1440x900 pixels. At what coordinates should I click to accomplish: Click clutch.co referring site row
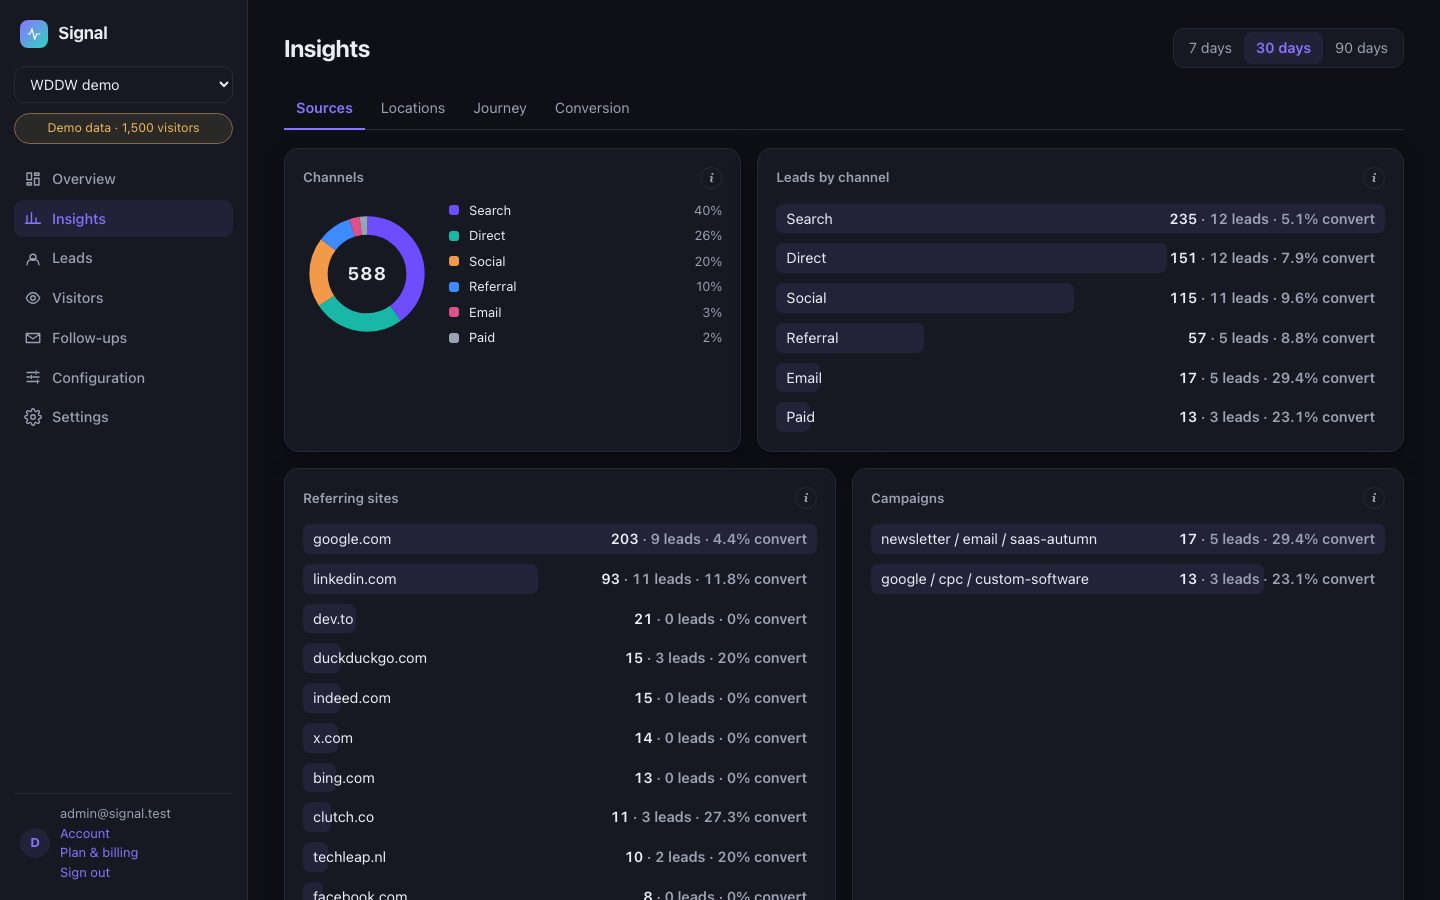click(x=560, y=817)
